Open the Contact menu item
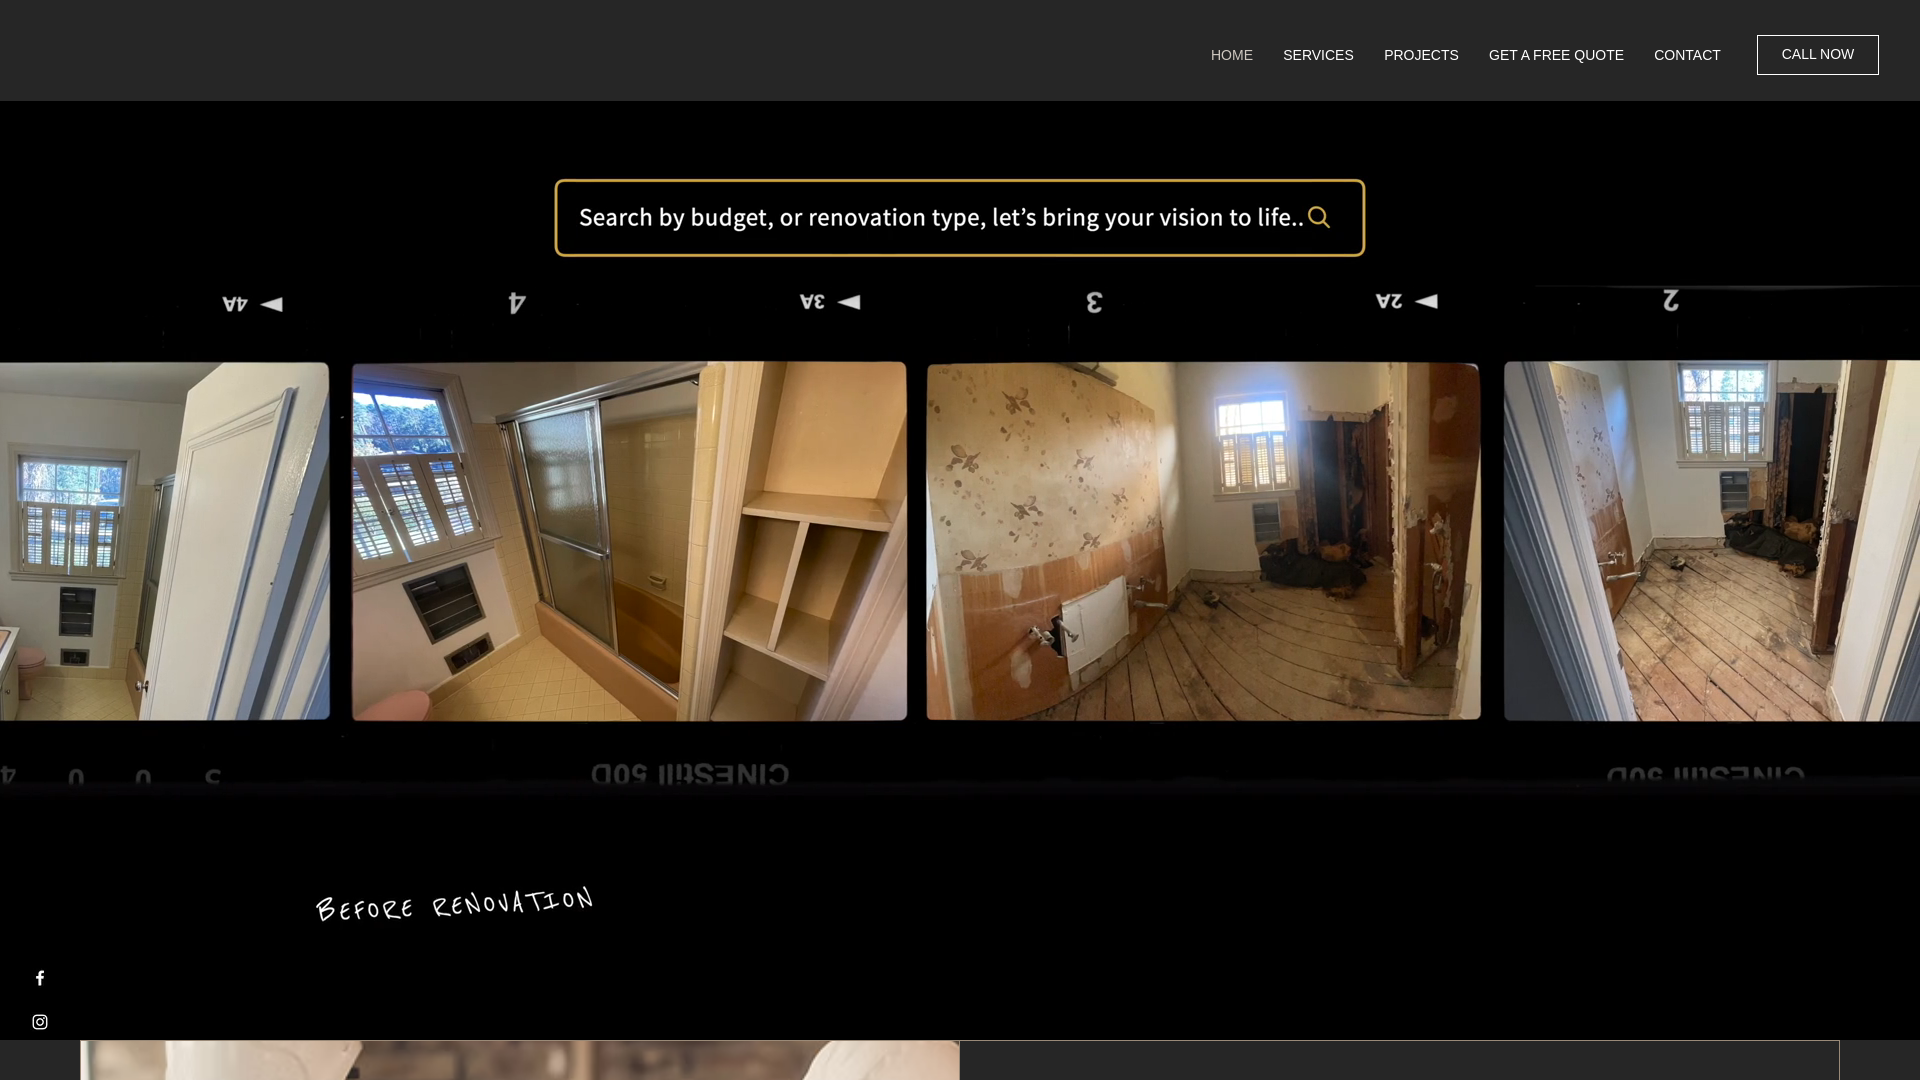The width and height of the screenshot is (1920, 1080). pyautogui.click(x=1687, y=55)
